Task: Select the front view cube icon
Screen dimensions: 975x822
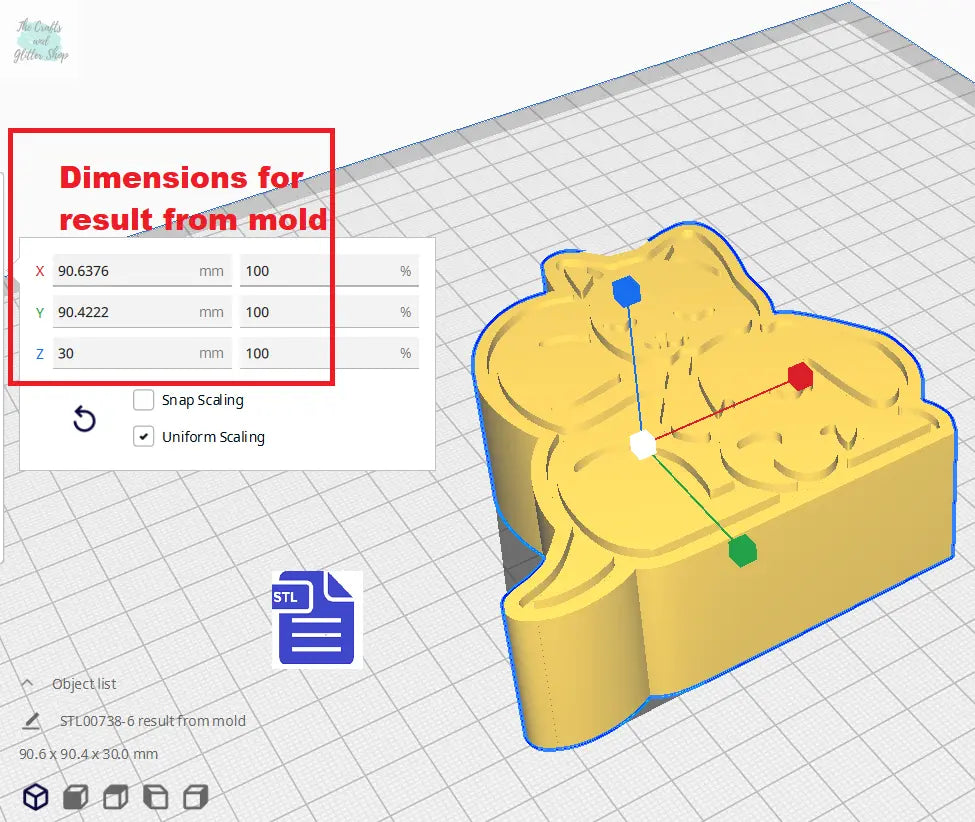Action: [x=75, y=797]
